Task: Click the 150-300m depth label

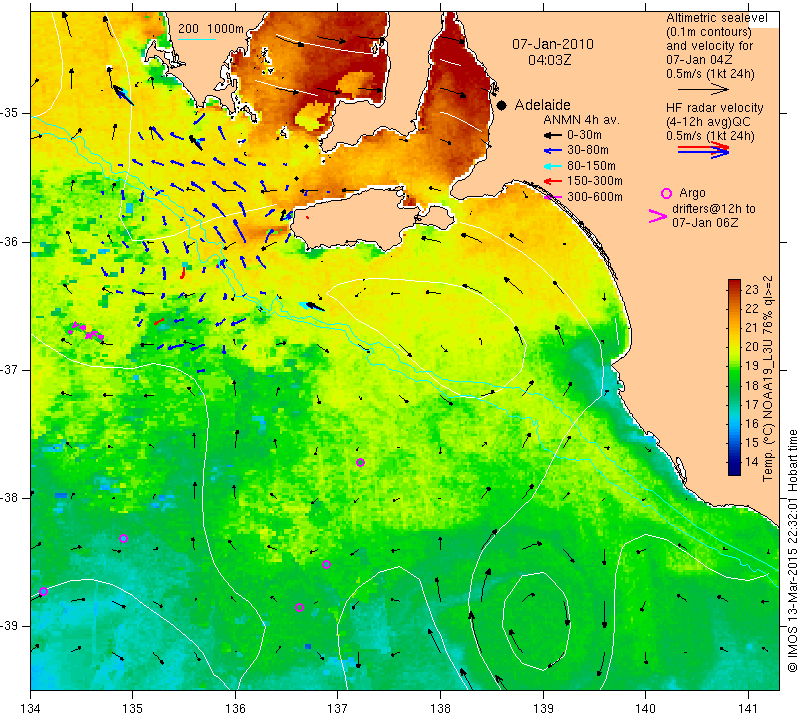Action: [595, 181]
